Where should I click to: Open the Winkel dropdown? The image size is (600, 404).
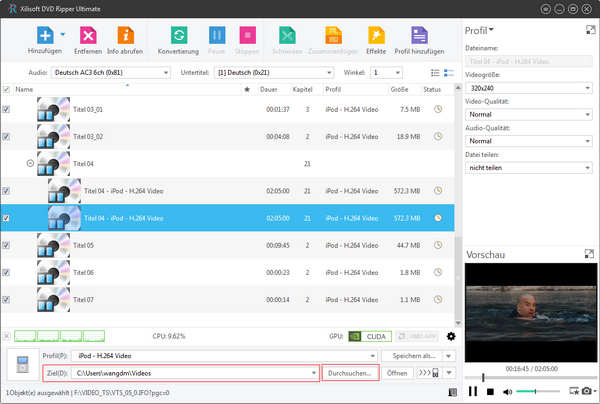(386, 73)
